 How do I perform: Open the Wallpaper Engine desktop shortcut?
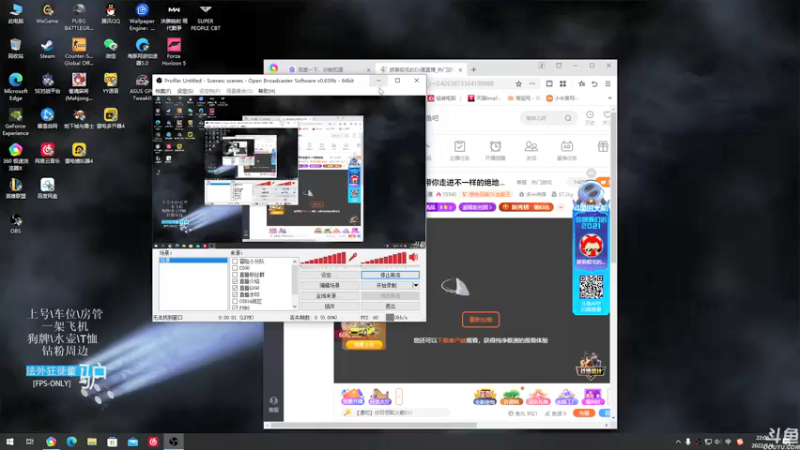(142, 17)
